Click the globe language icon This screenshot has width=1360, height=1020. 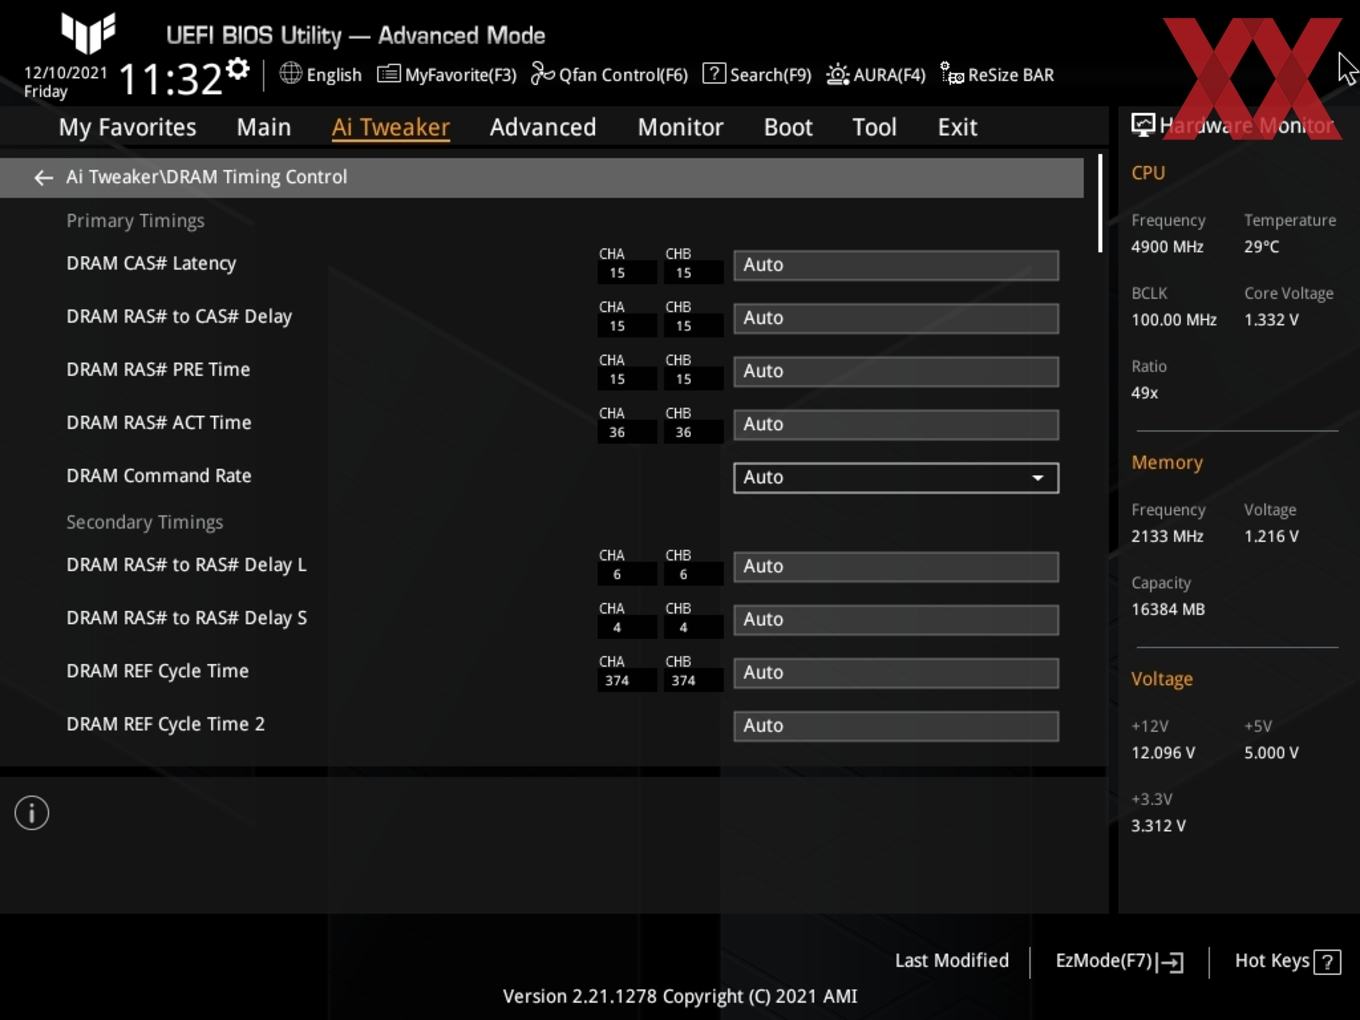290,73
